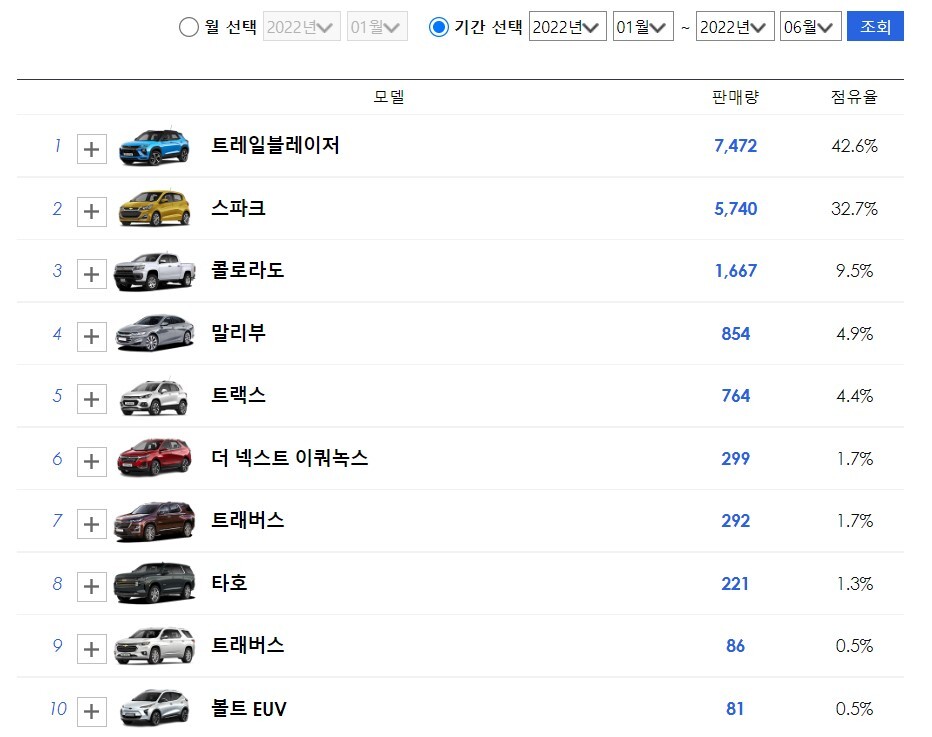Click the yellow 스파크 car thumbnail
This screenshot has height=737, width=932.
click(x=155, y=208)
